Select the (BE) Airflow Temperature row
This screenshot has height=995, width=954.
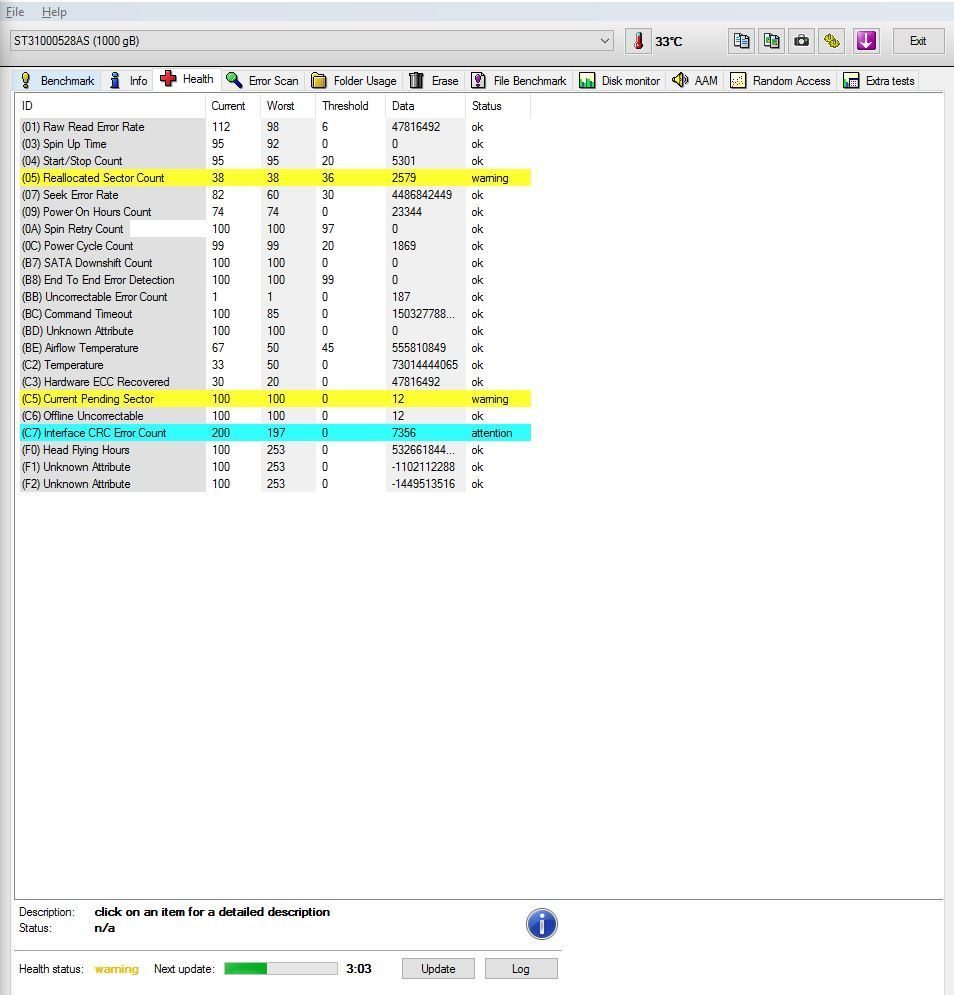click(x=275, y=348)
